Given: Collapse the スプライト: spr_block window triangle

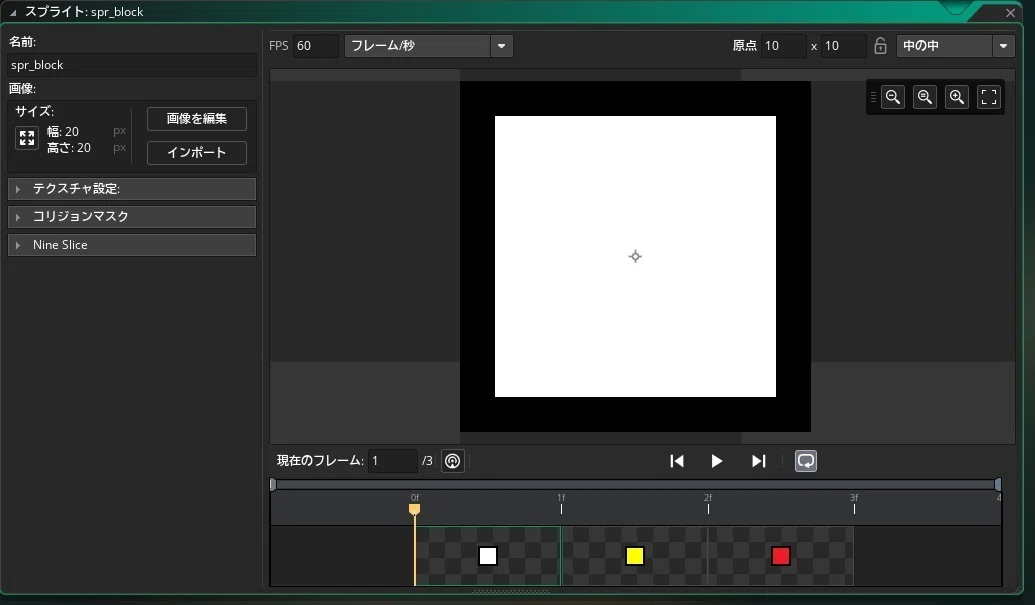Looking at the screenshot, I should tap(13, 13).
